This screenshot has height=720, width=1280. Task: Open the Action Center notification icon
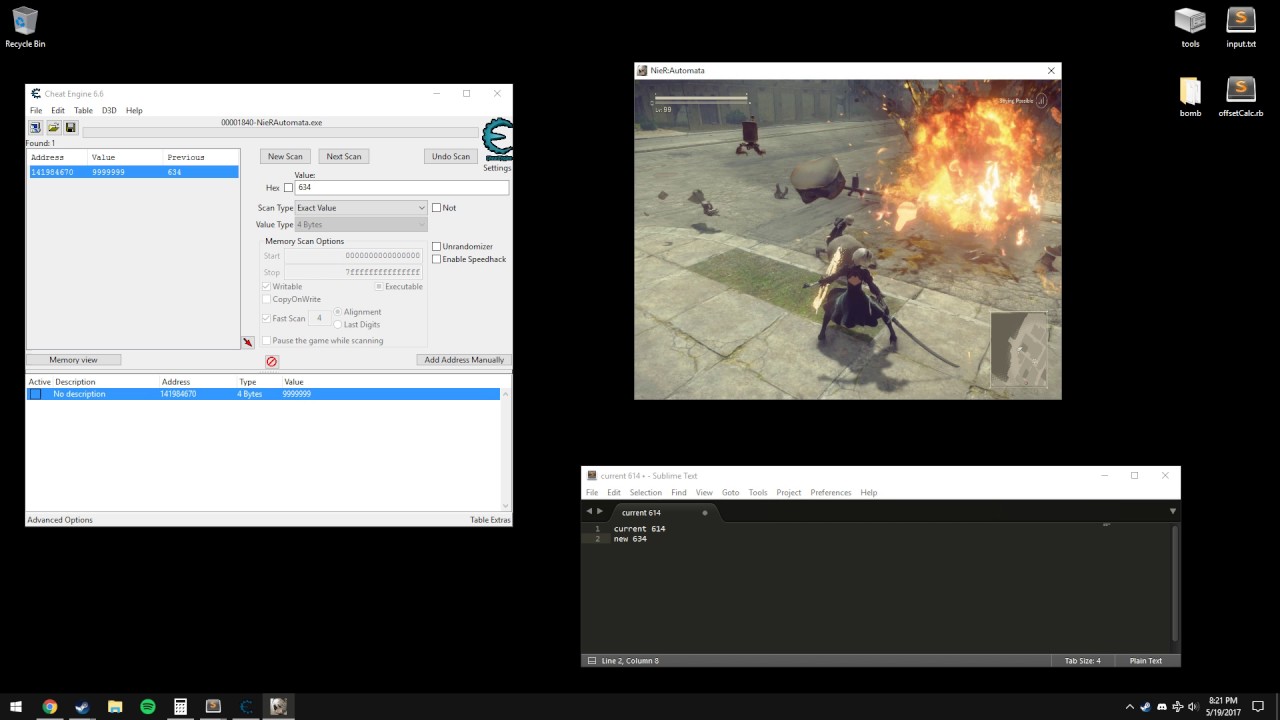pyautogui.click(x=1258, y=707)
